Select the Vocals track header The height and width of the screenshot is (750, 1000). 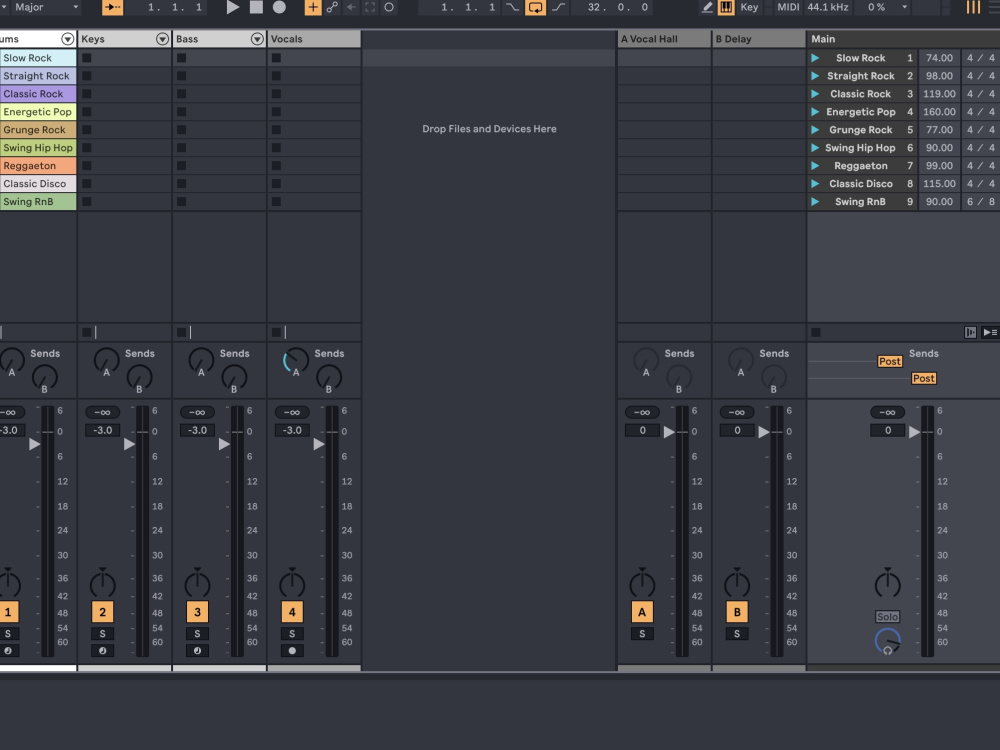[x=314, y=39]
